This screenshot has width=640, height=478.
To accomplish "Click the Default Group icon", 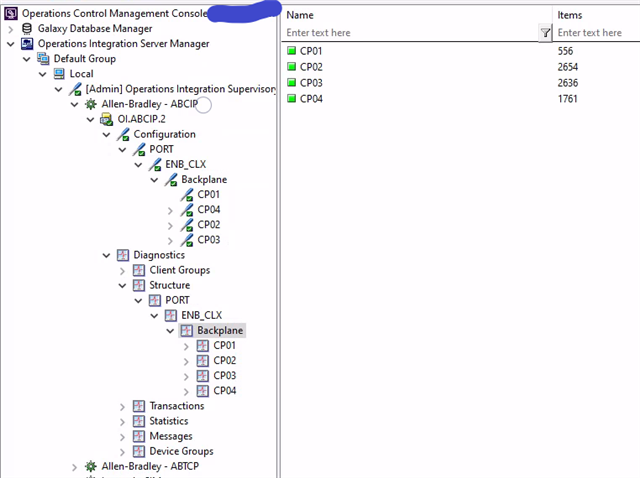I will 43,59.
